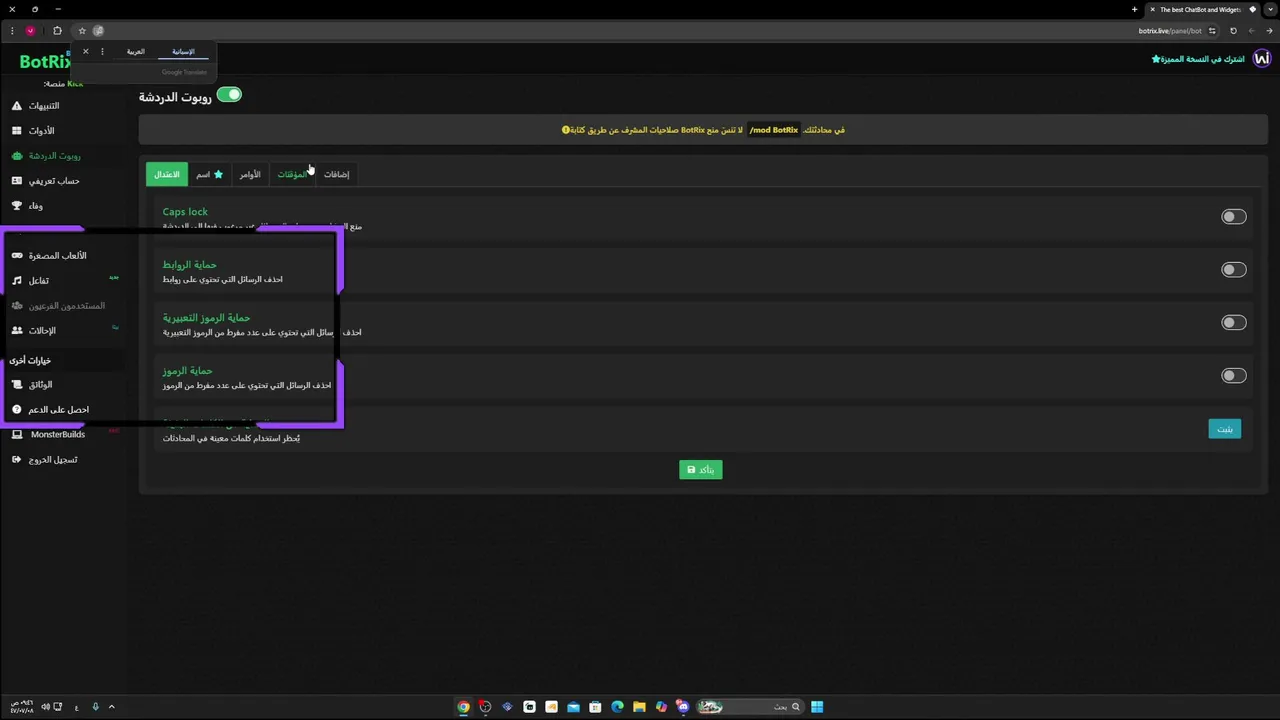Reload the page in browser toolbar
Viewport: 1280px width, 720px height.
point(1233,31)
